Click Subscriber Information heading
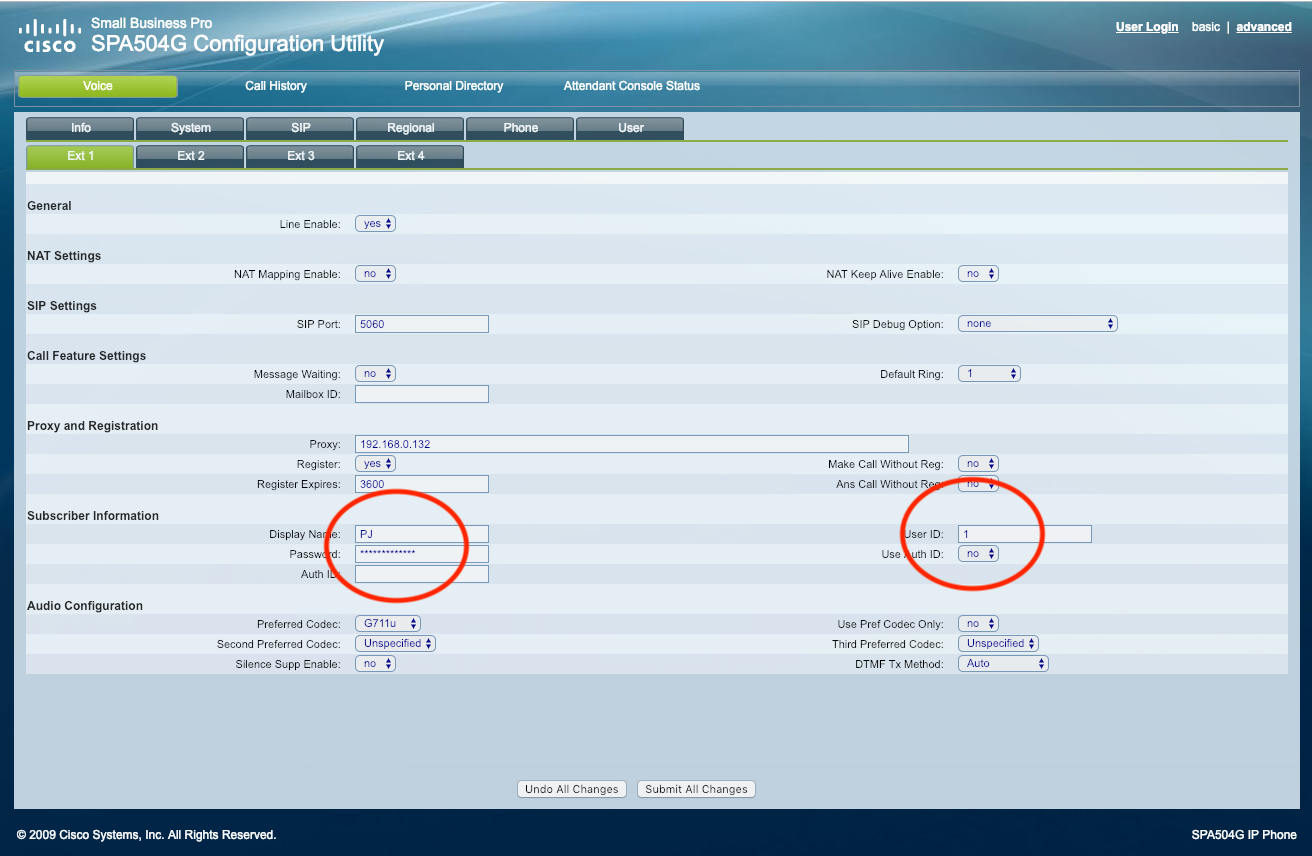Screen dimensions: 1312x856 point(93,516)
